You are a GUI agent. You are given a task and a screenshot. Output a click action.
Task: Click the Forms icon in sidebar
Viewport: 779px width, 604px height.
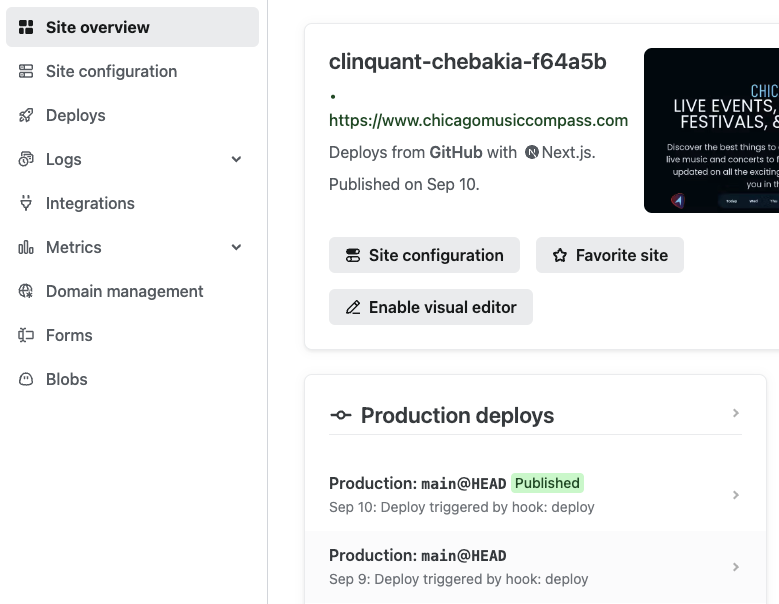pyautogui.click(x=26, y=335)
